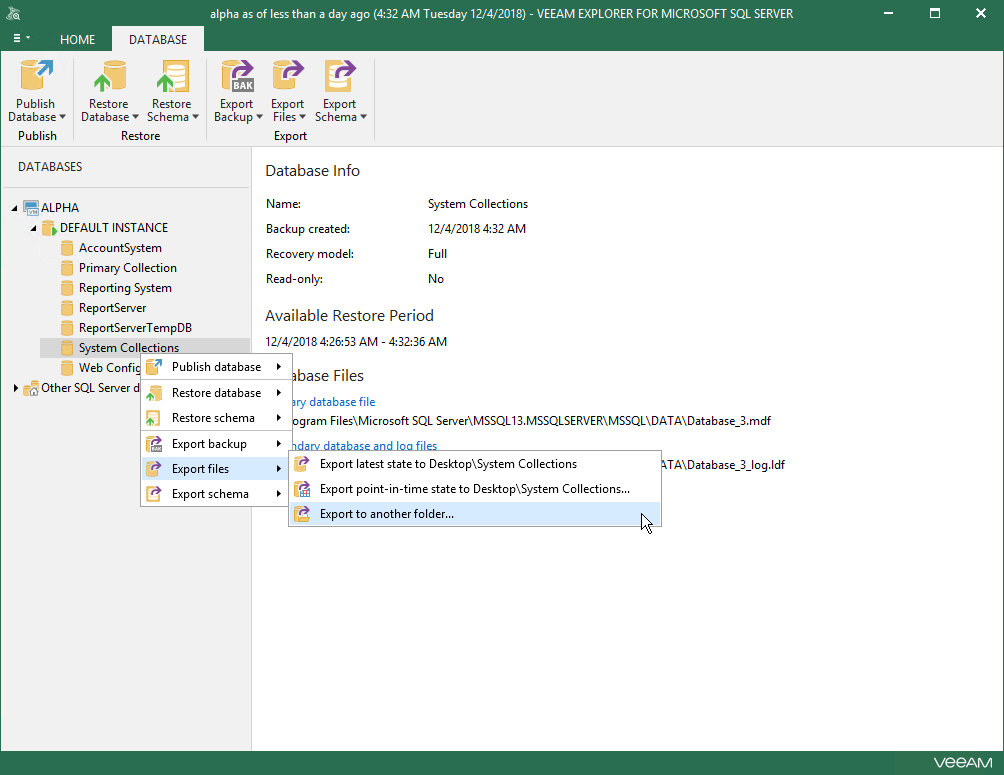Click the DEFAULT INSTANCE icon in tree
The width and height of the screenshot is (1004, 775).
pyautogui.click(x=49, y=228)
